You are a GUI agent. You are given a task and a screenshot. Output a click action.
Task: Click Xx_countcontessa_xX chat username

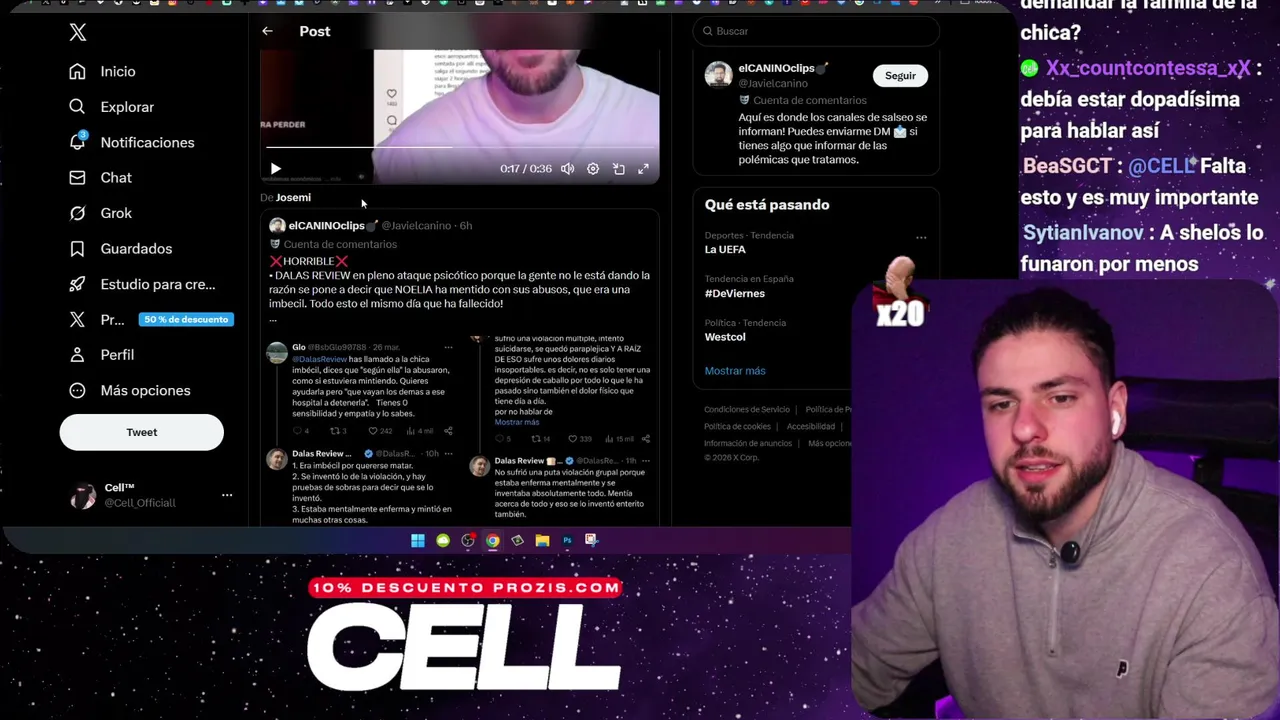[1148, 69]
